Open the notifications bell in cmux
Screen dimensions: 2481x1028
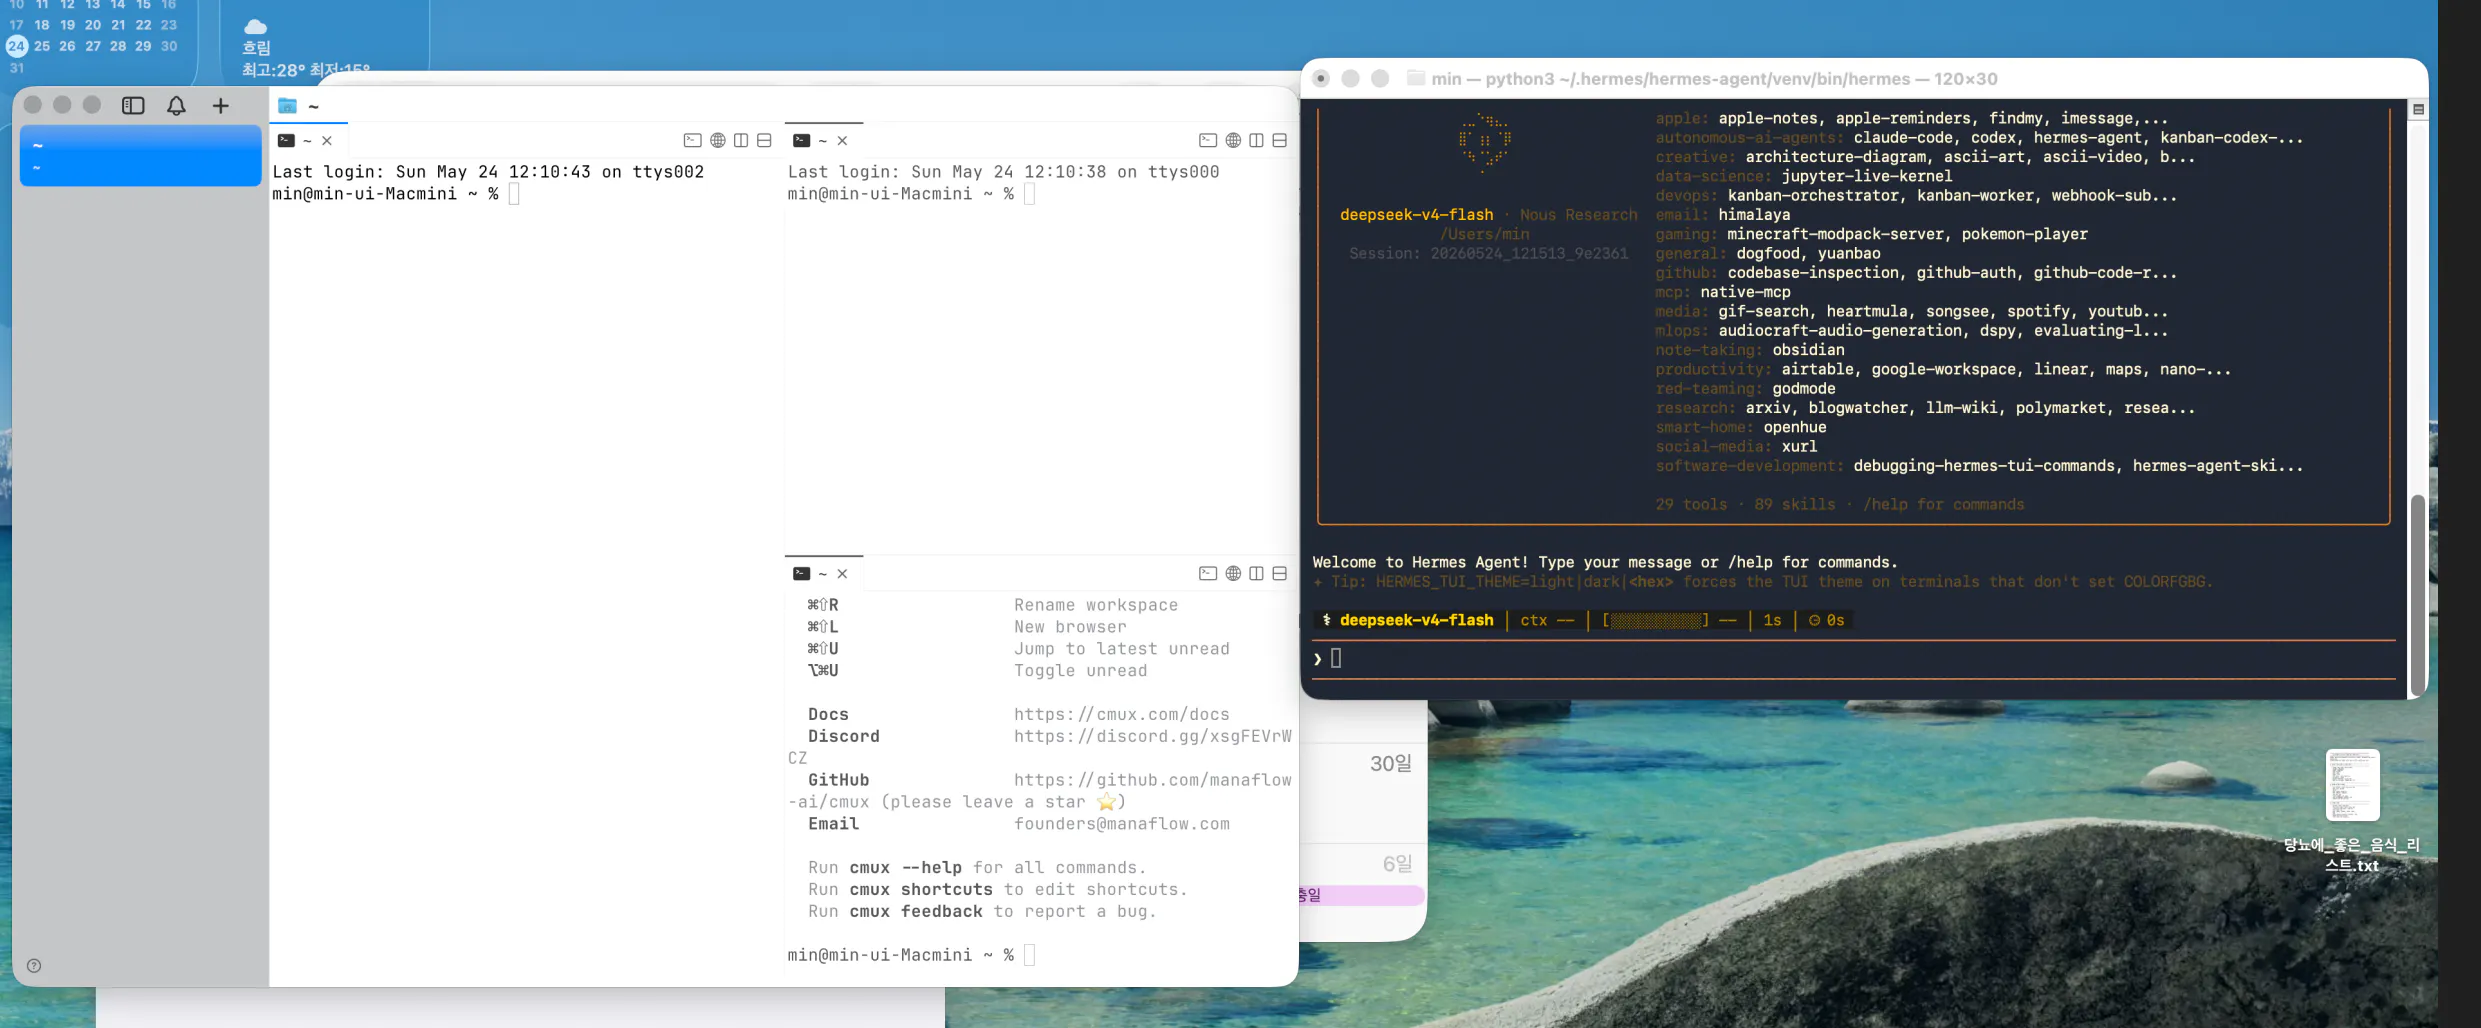pos(176,105)
